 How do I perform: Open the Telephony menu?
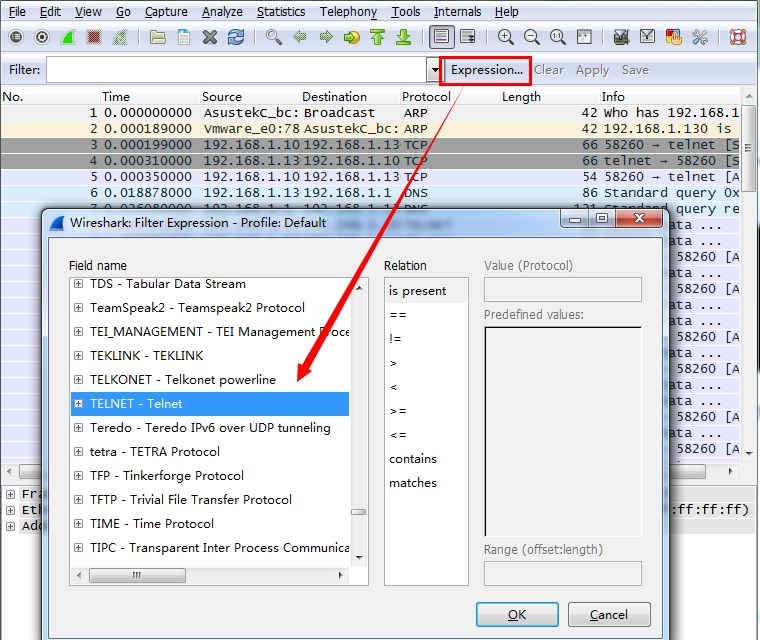click(348, 12)
